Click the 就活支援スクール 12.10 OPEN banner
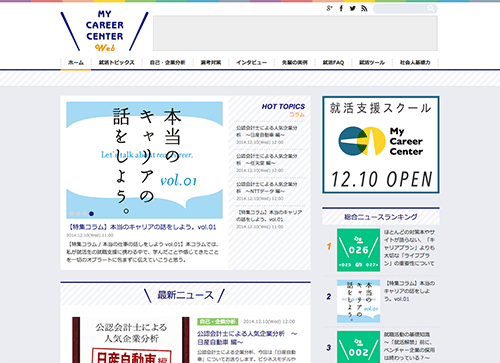This screenshot has height=363, width=500. point(381,145)
